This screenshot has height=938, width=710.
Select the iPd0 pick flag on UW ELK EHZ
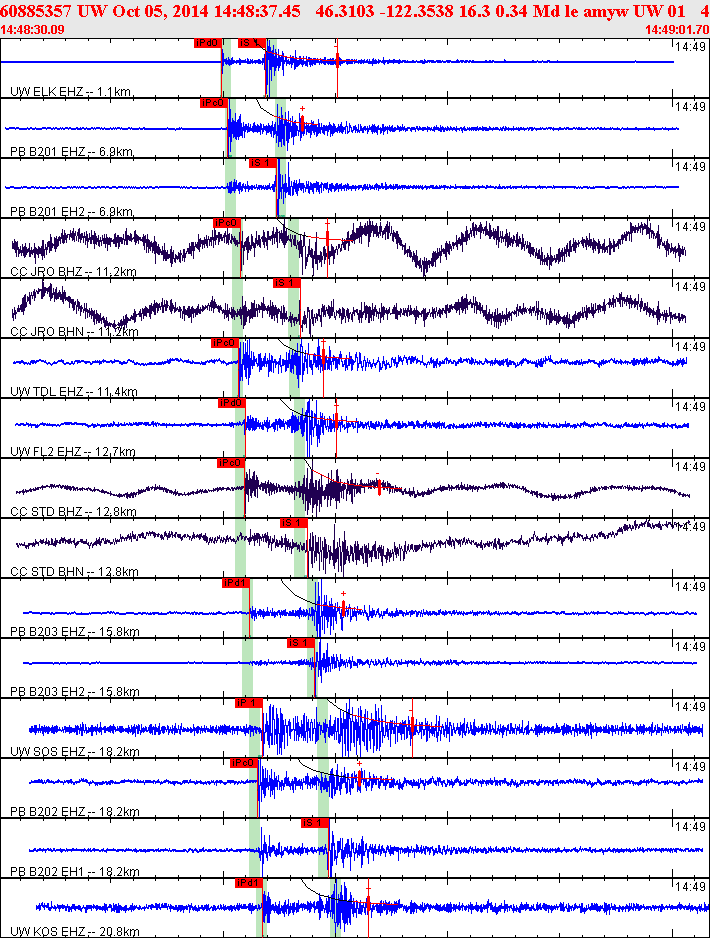pyautogui.click(x=208, y=43)
